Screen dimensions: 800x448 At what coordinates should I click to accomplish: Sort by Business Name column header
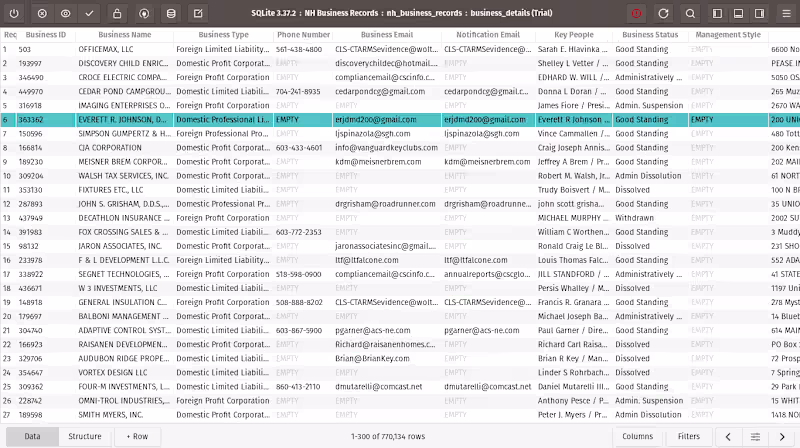tap(124, 35)
